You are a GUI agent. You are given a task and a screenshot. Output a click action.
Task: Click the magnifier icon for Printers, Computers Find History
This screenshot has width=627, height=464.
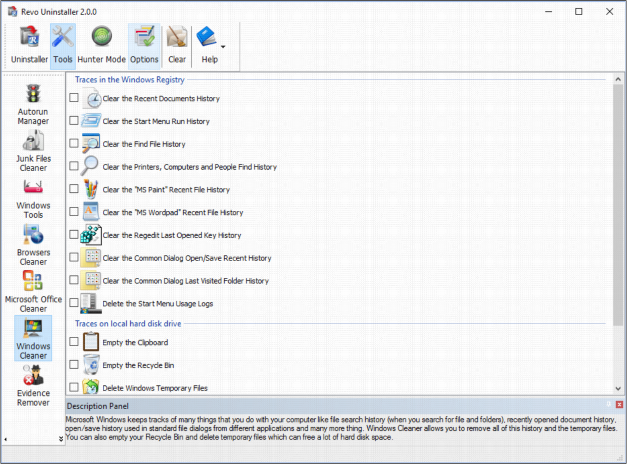[90, 166]
